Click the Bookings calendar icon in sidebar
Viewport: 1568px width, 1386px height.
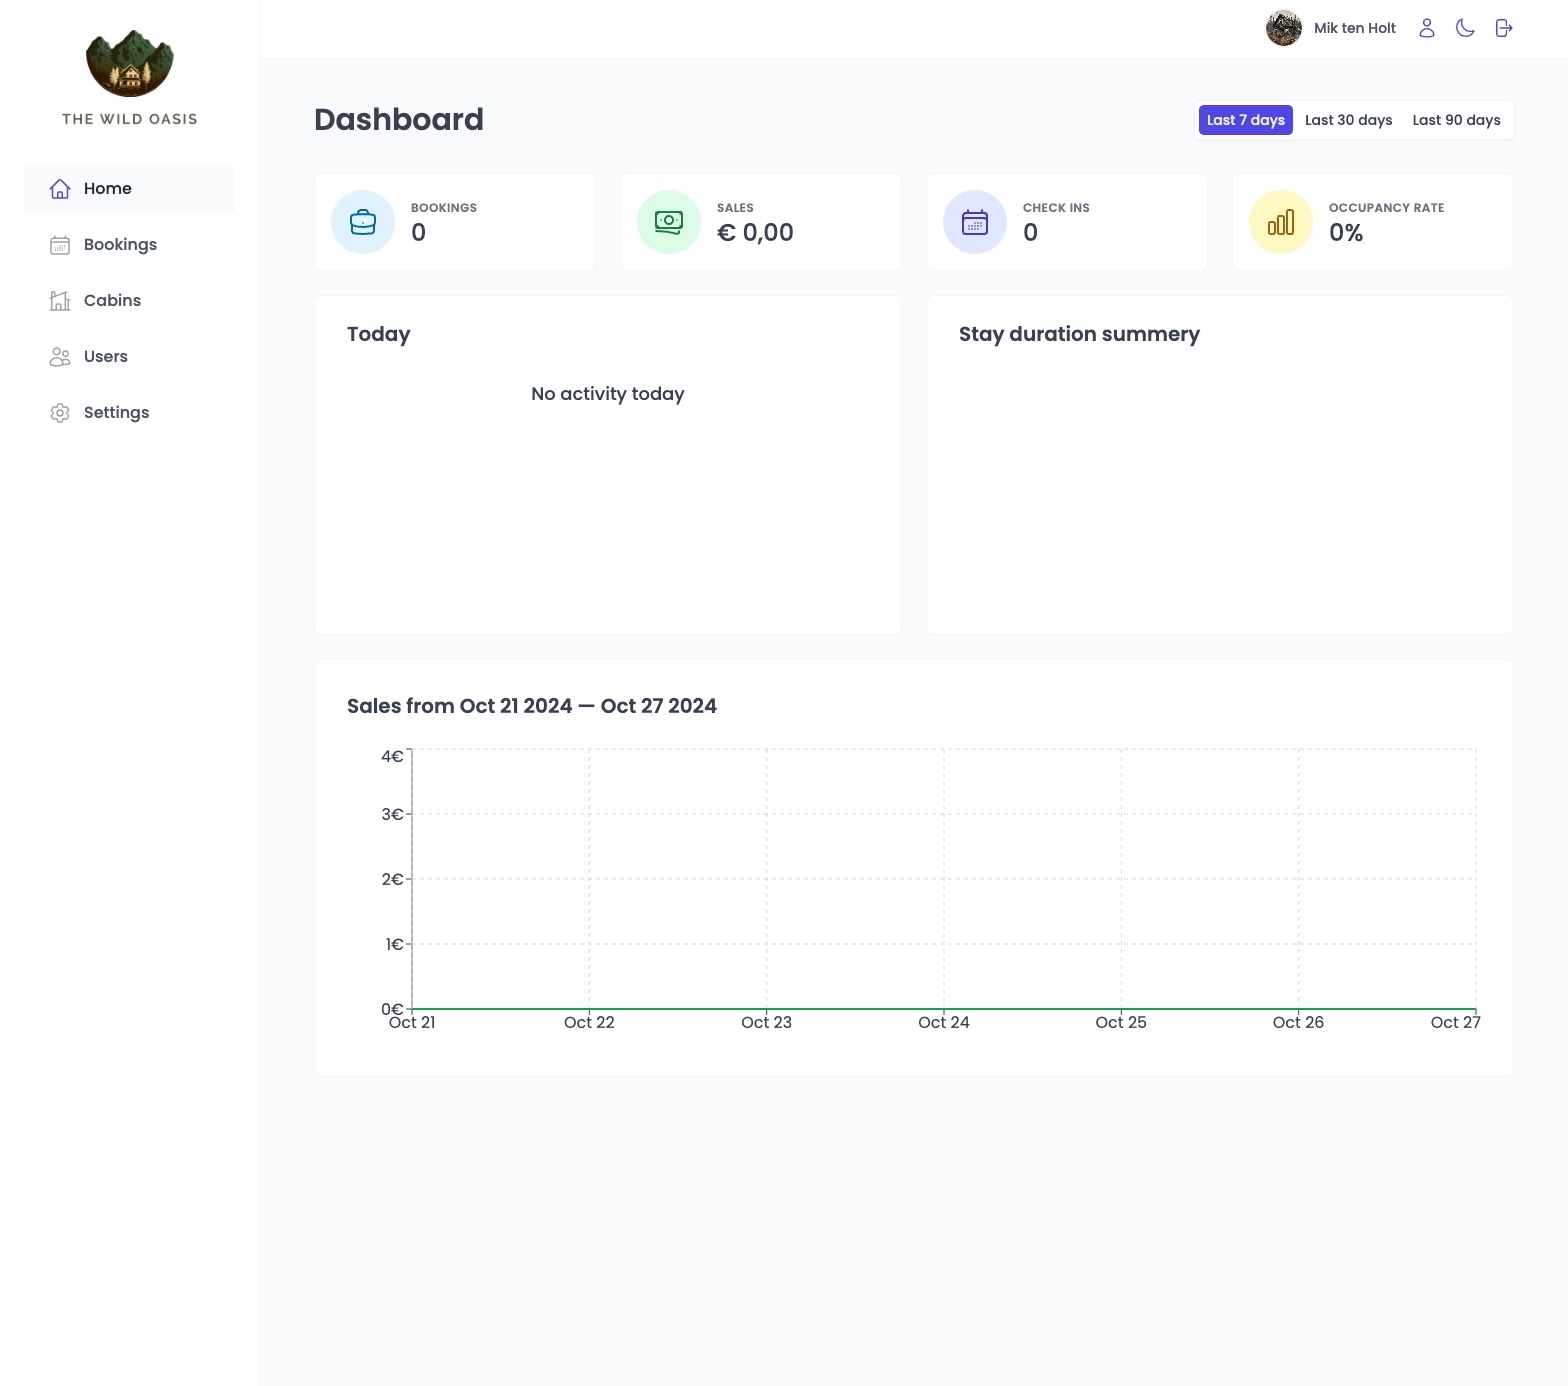tap(60, 245)
